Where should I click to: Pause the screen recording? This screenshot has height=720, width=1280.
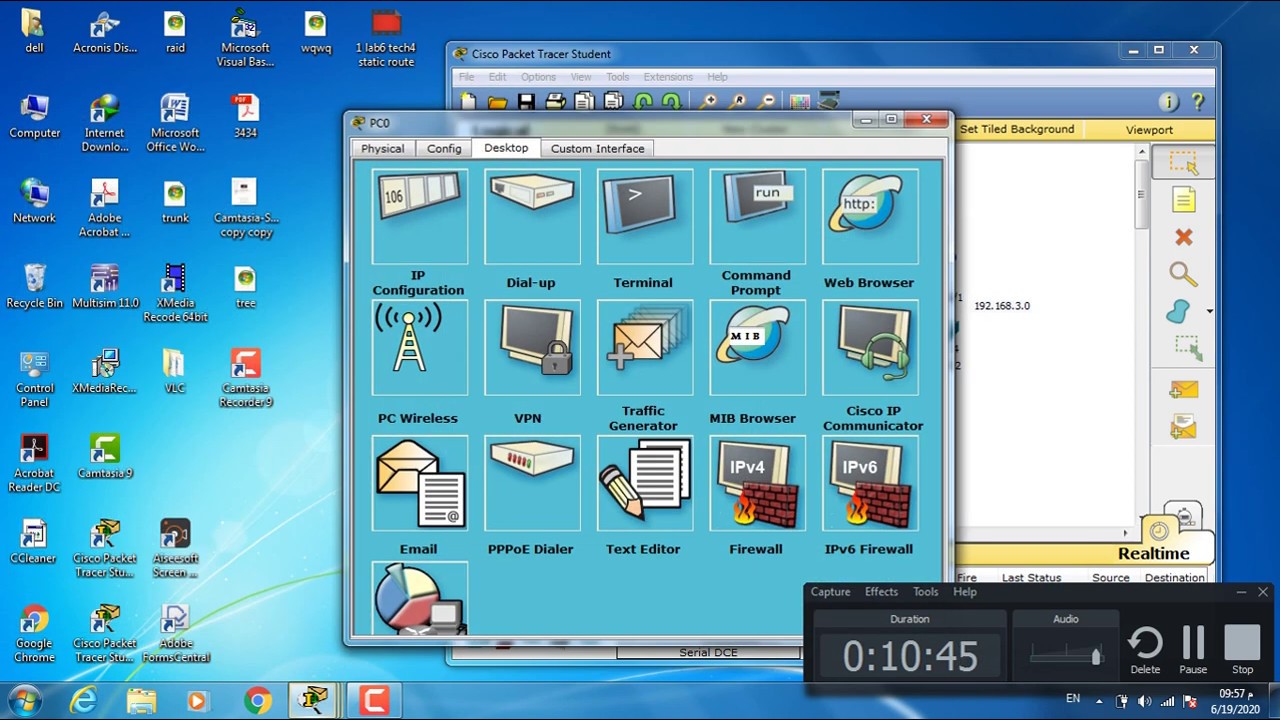click(1193, 650)
